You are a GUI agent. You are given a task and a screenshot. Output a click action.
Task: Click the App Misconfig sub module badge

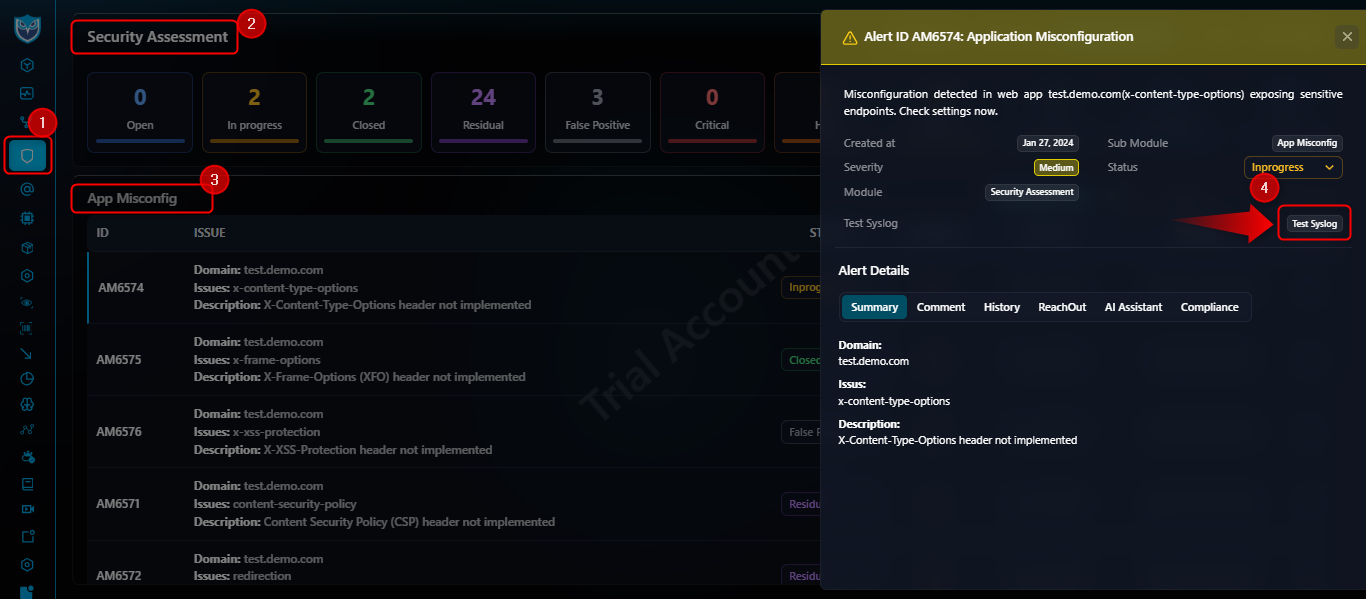(1308, 143)
